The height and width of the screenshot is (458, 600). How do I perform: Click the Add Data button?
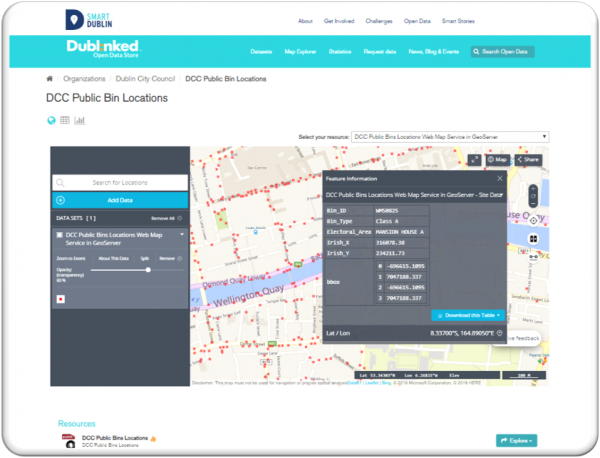120,200
